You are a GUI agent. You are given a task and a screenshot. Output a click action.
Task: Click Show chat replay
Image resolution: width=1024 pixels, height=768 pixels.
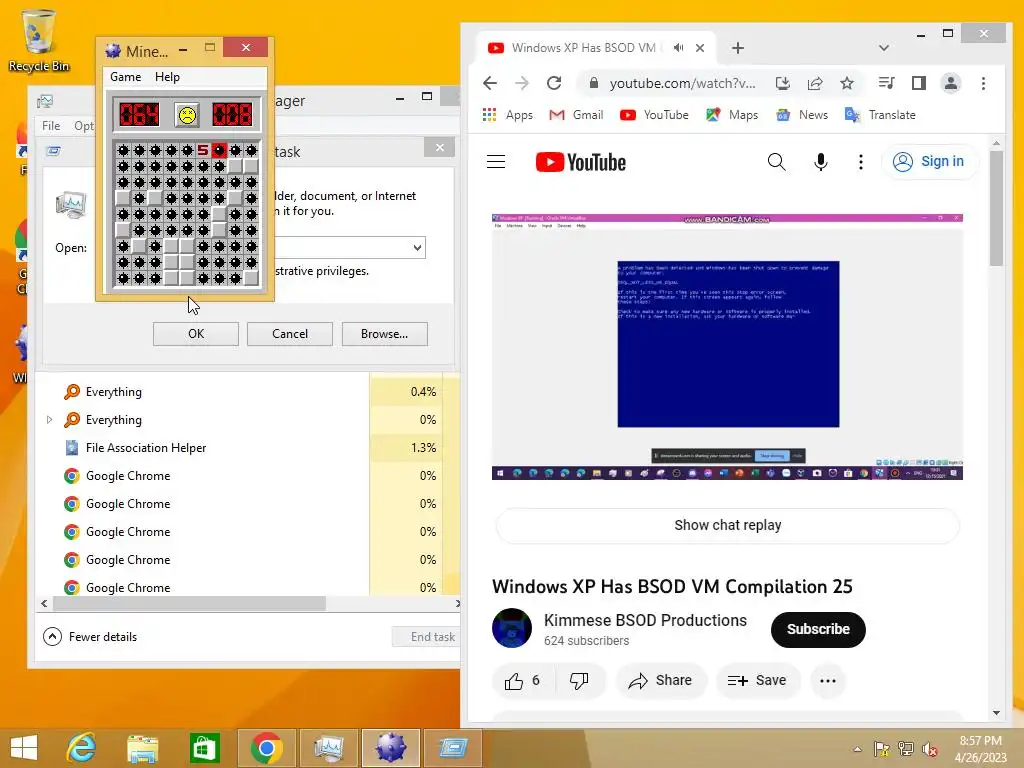click(728, 525)
